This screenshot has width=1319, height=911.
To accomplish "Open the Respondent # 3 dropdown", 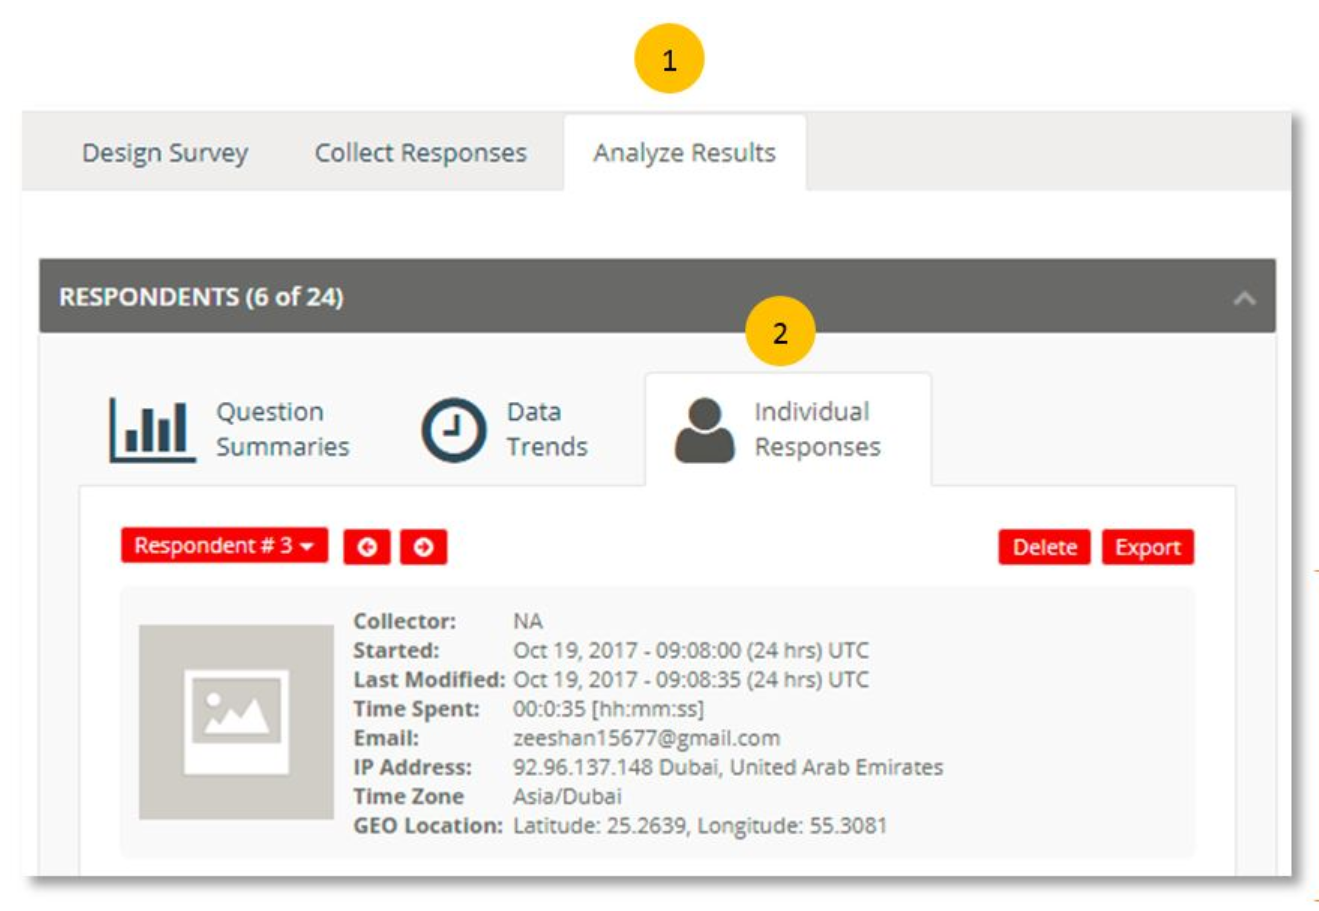I will pos(224,546).
